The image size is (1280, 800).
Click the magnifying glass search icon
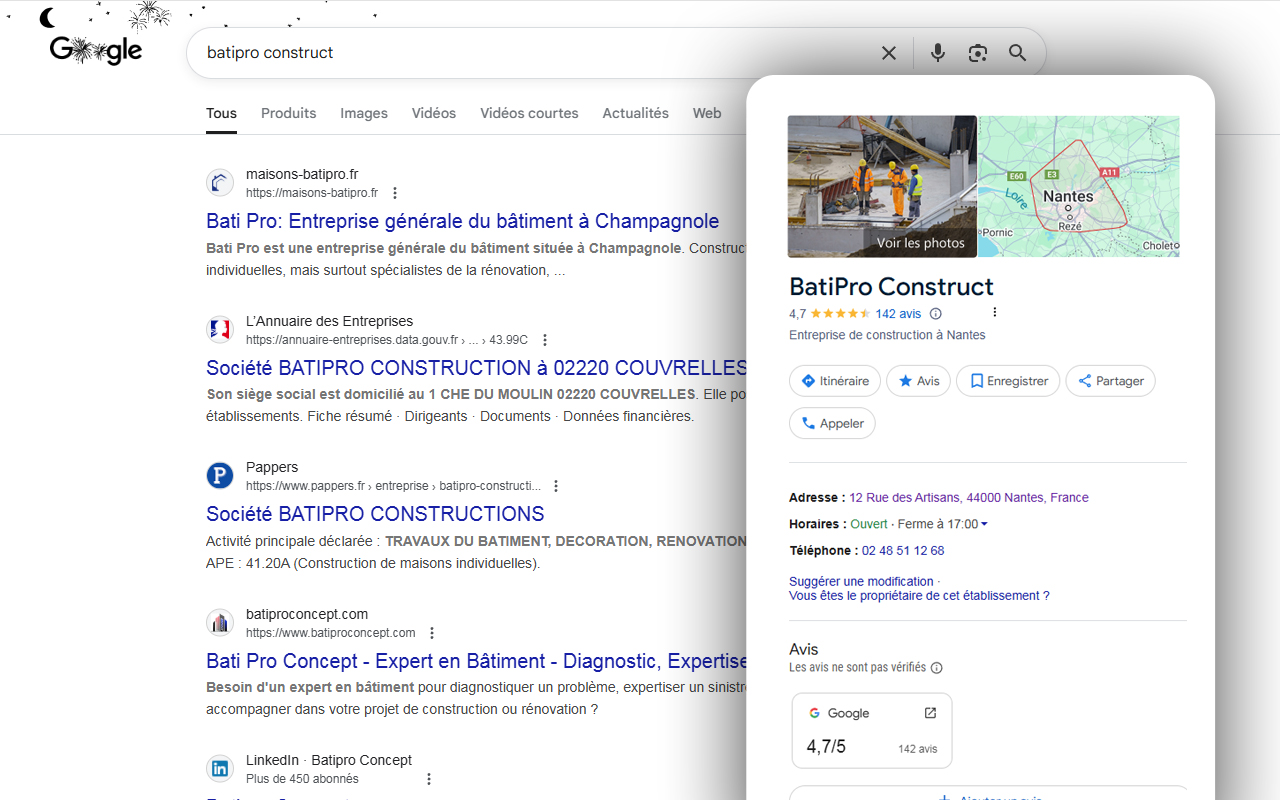(x=1017, y=53)
